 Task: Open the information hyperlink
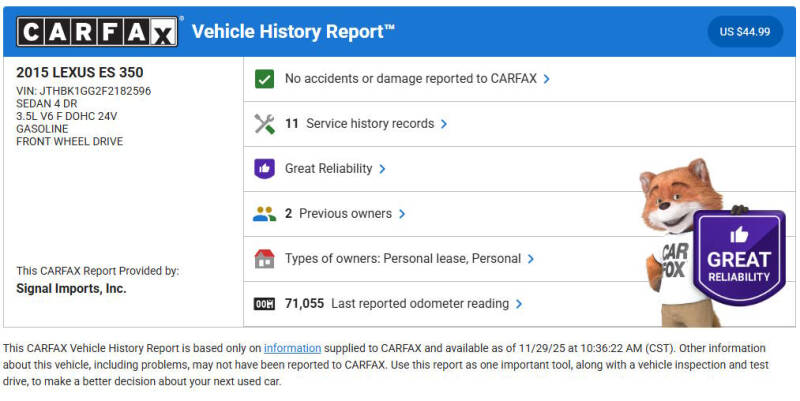(x=292, y=348)
